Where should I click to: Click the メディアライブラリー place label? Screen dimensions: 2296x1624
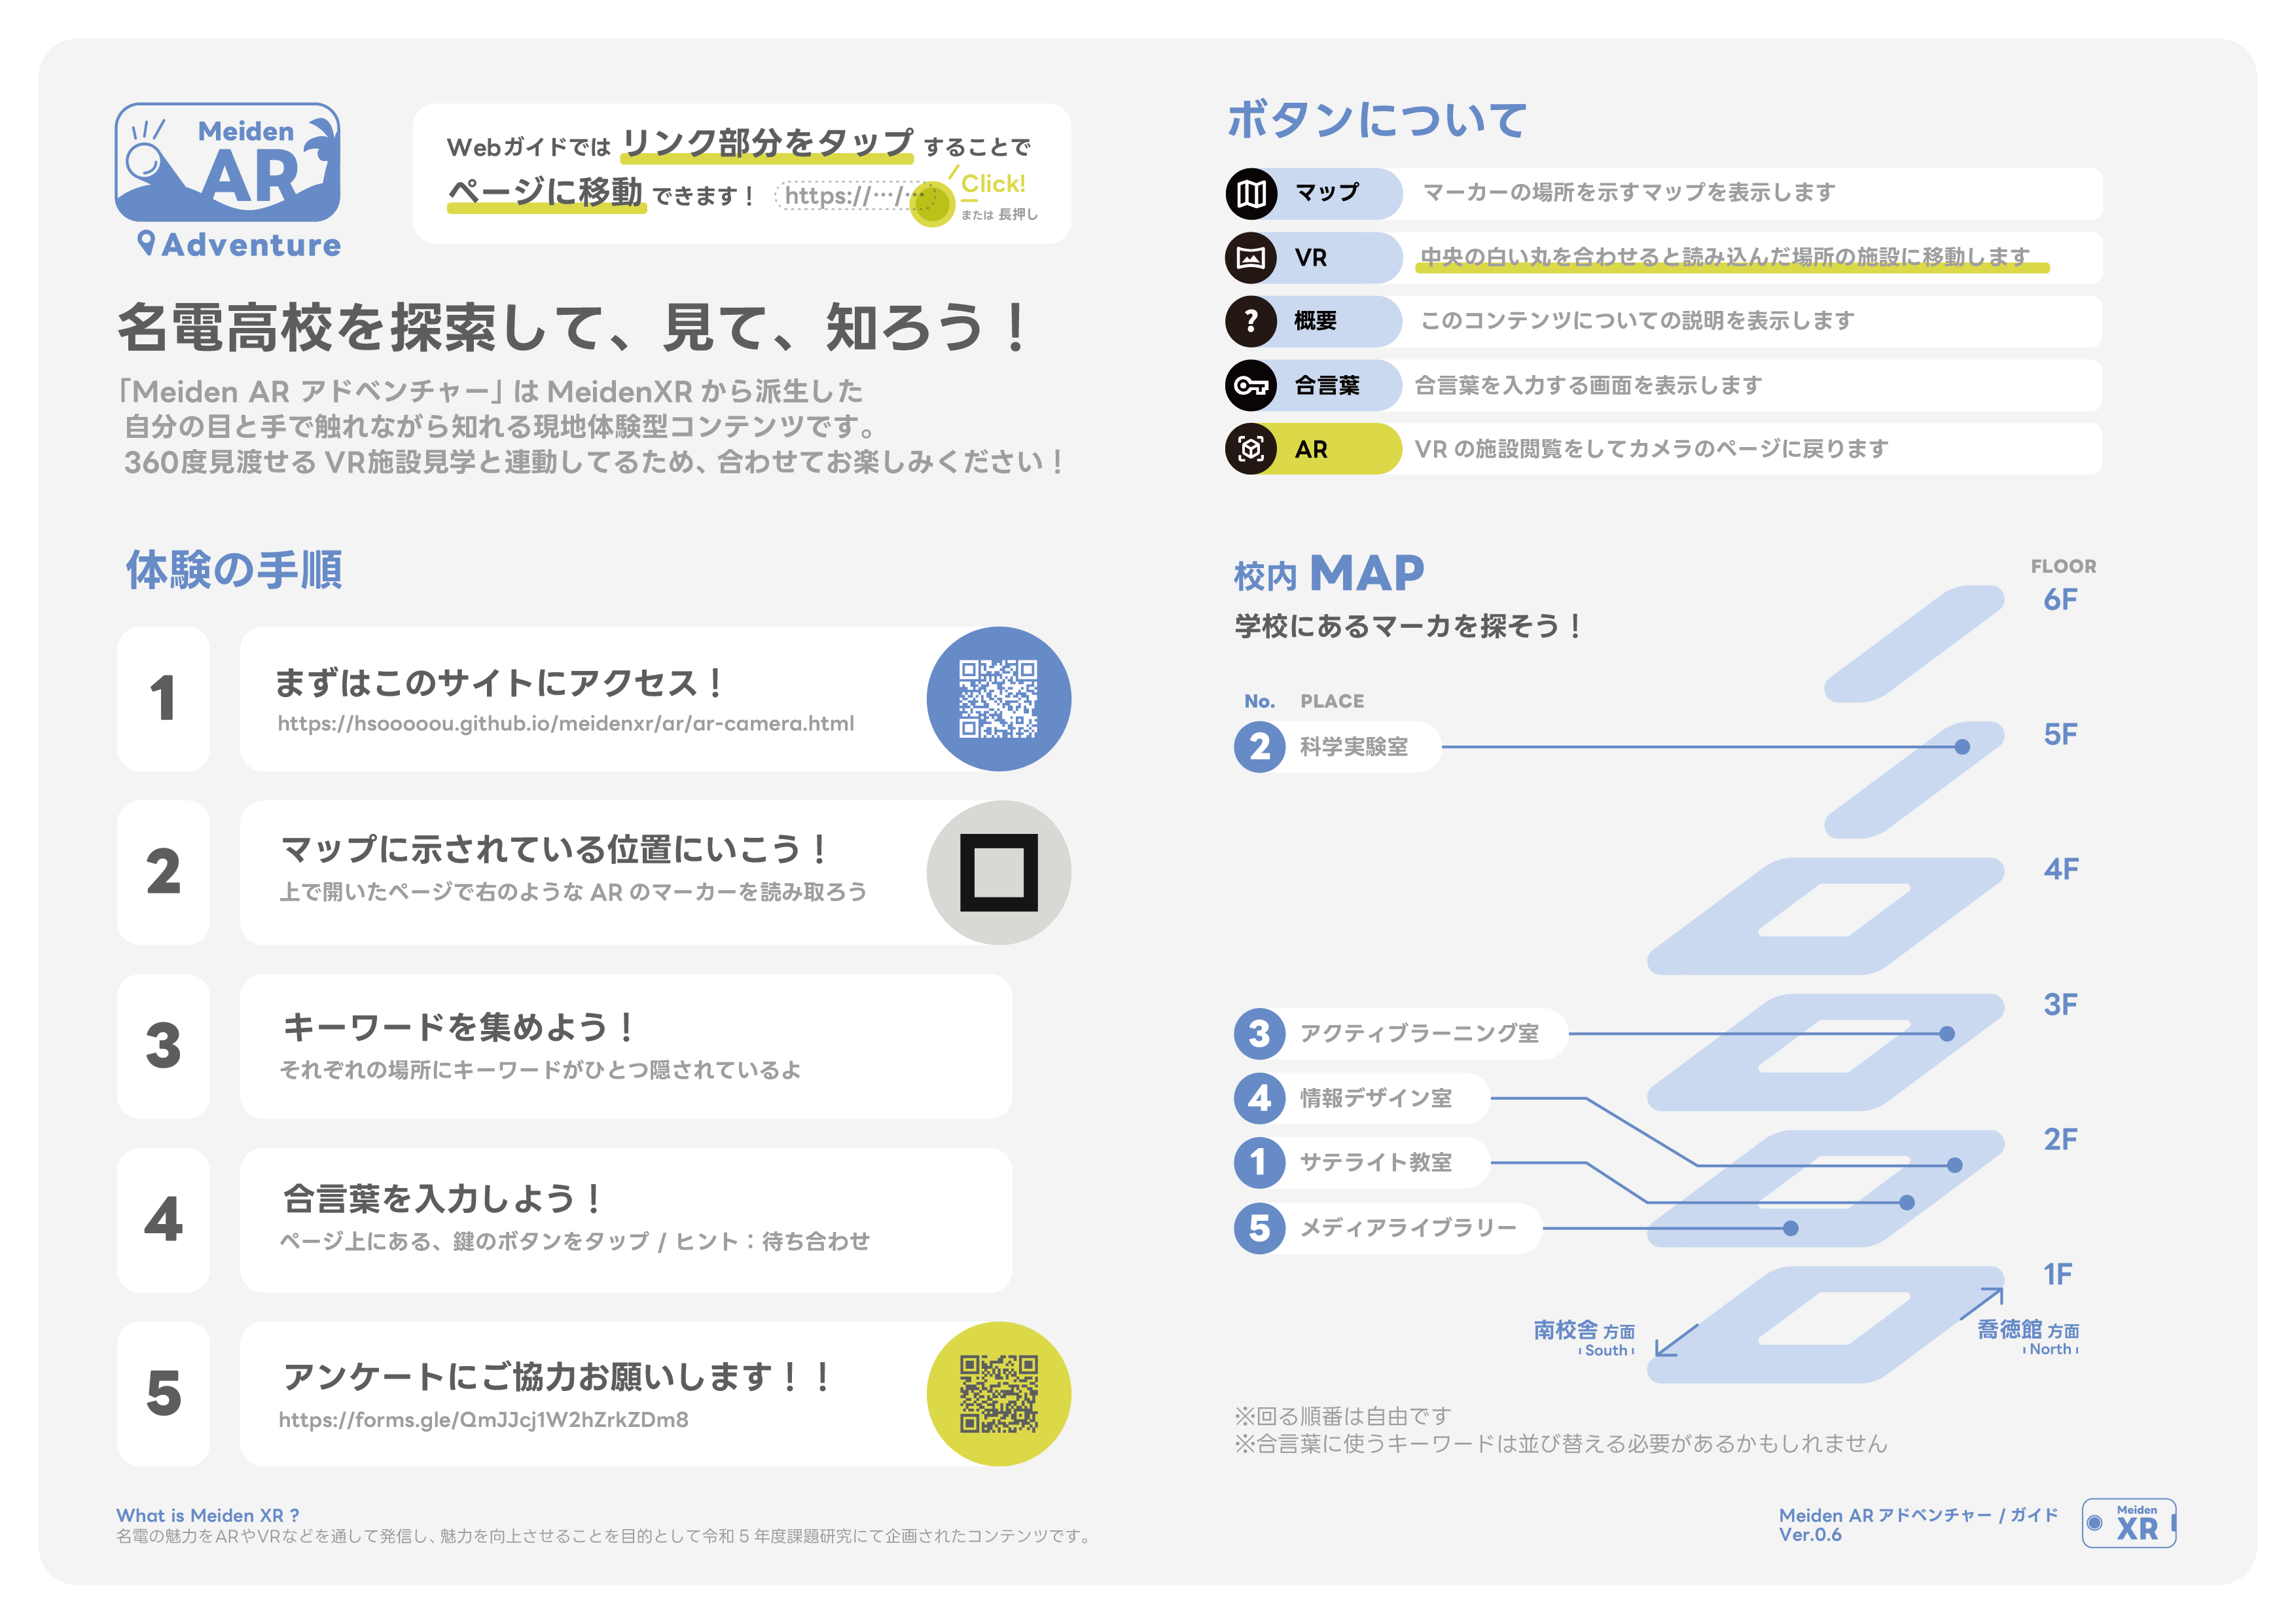tap(1408, 1228)
